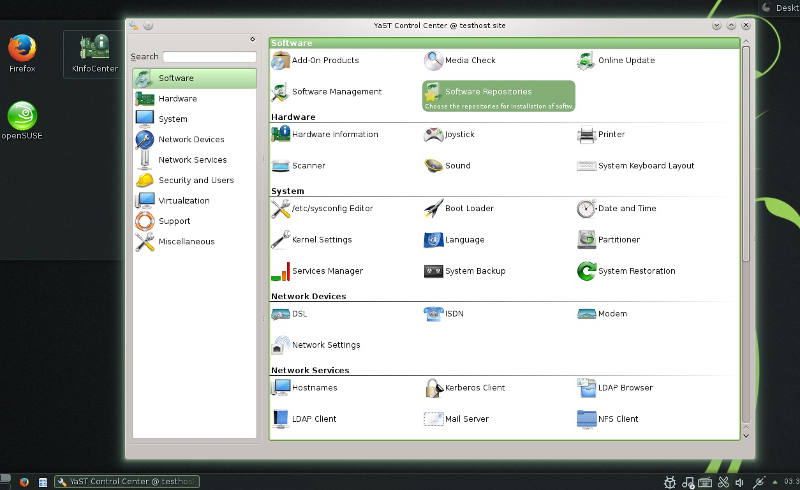800x490 pixels.
Task: Open openSUSE desktop shortcut
Action: (22, 121)
